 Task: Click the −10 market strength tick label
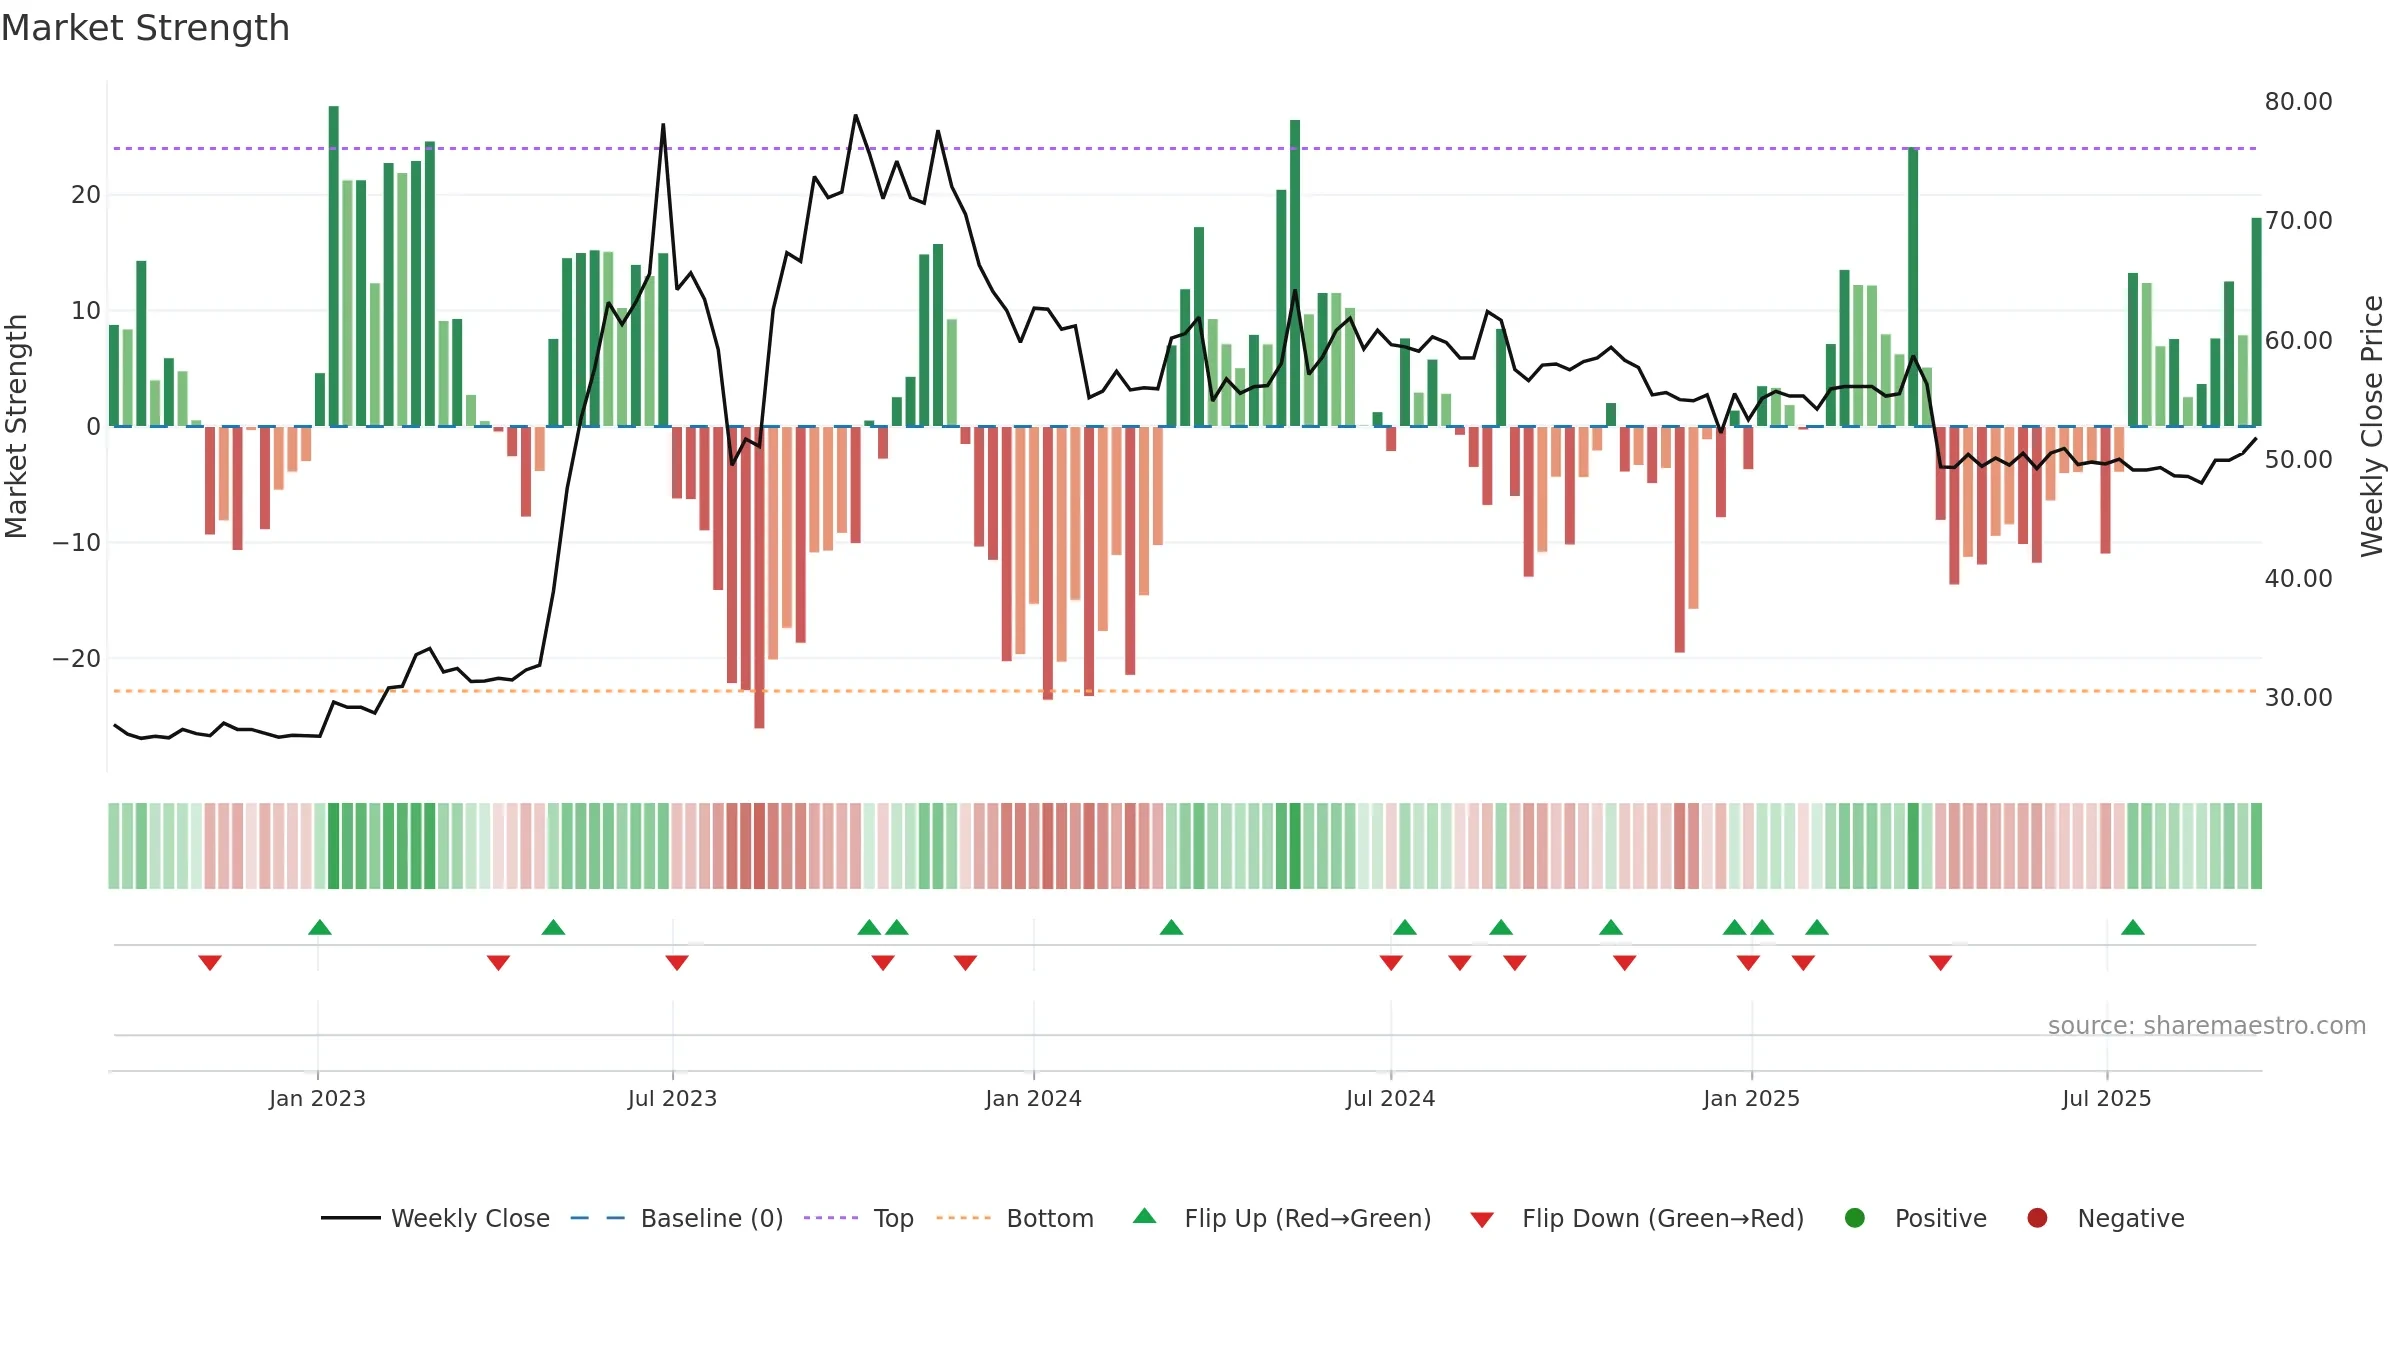click(76, 542)
